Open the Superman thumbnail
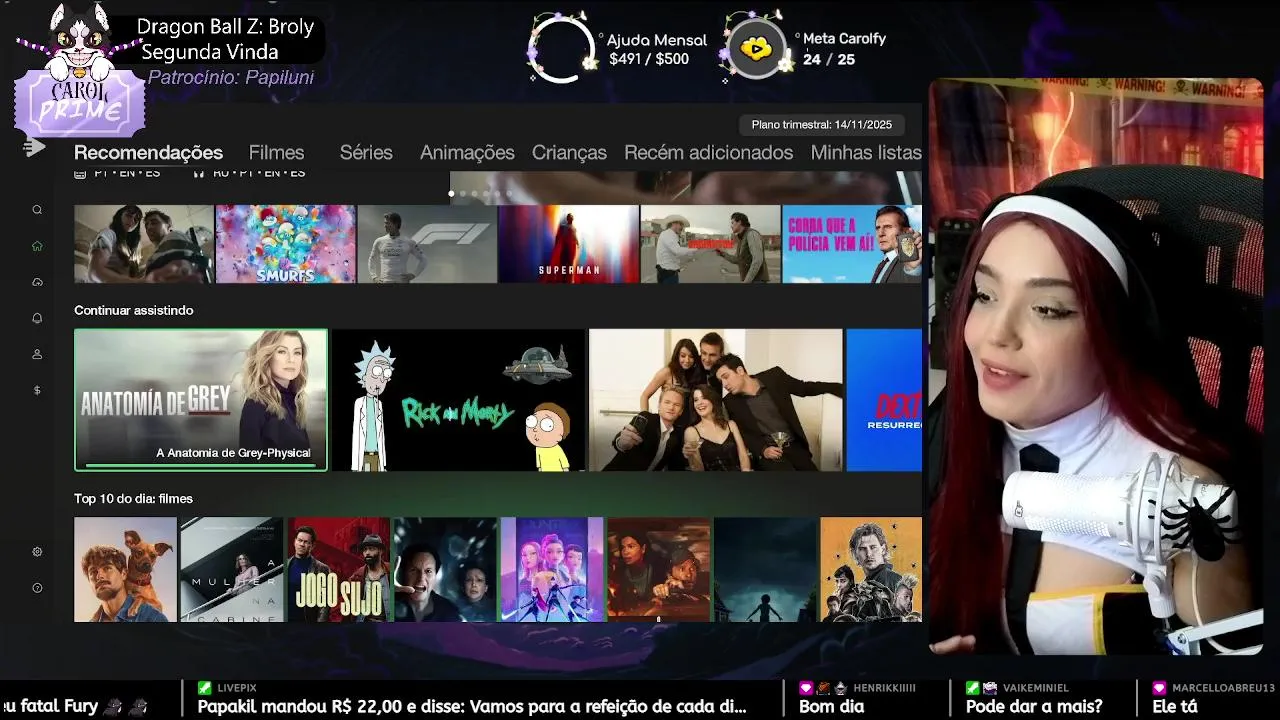 568,244
